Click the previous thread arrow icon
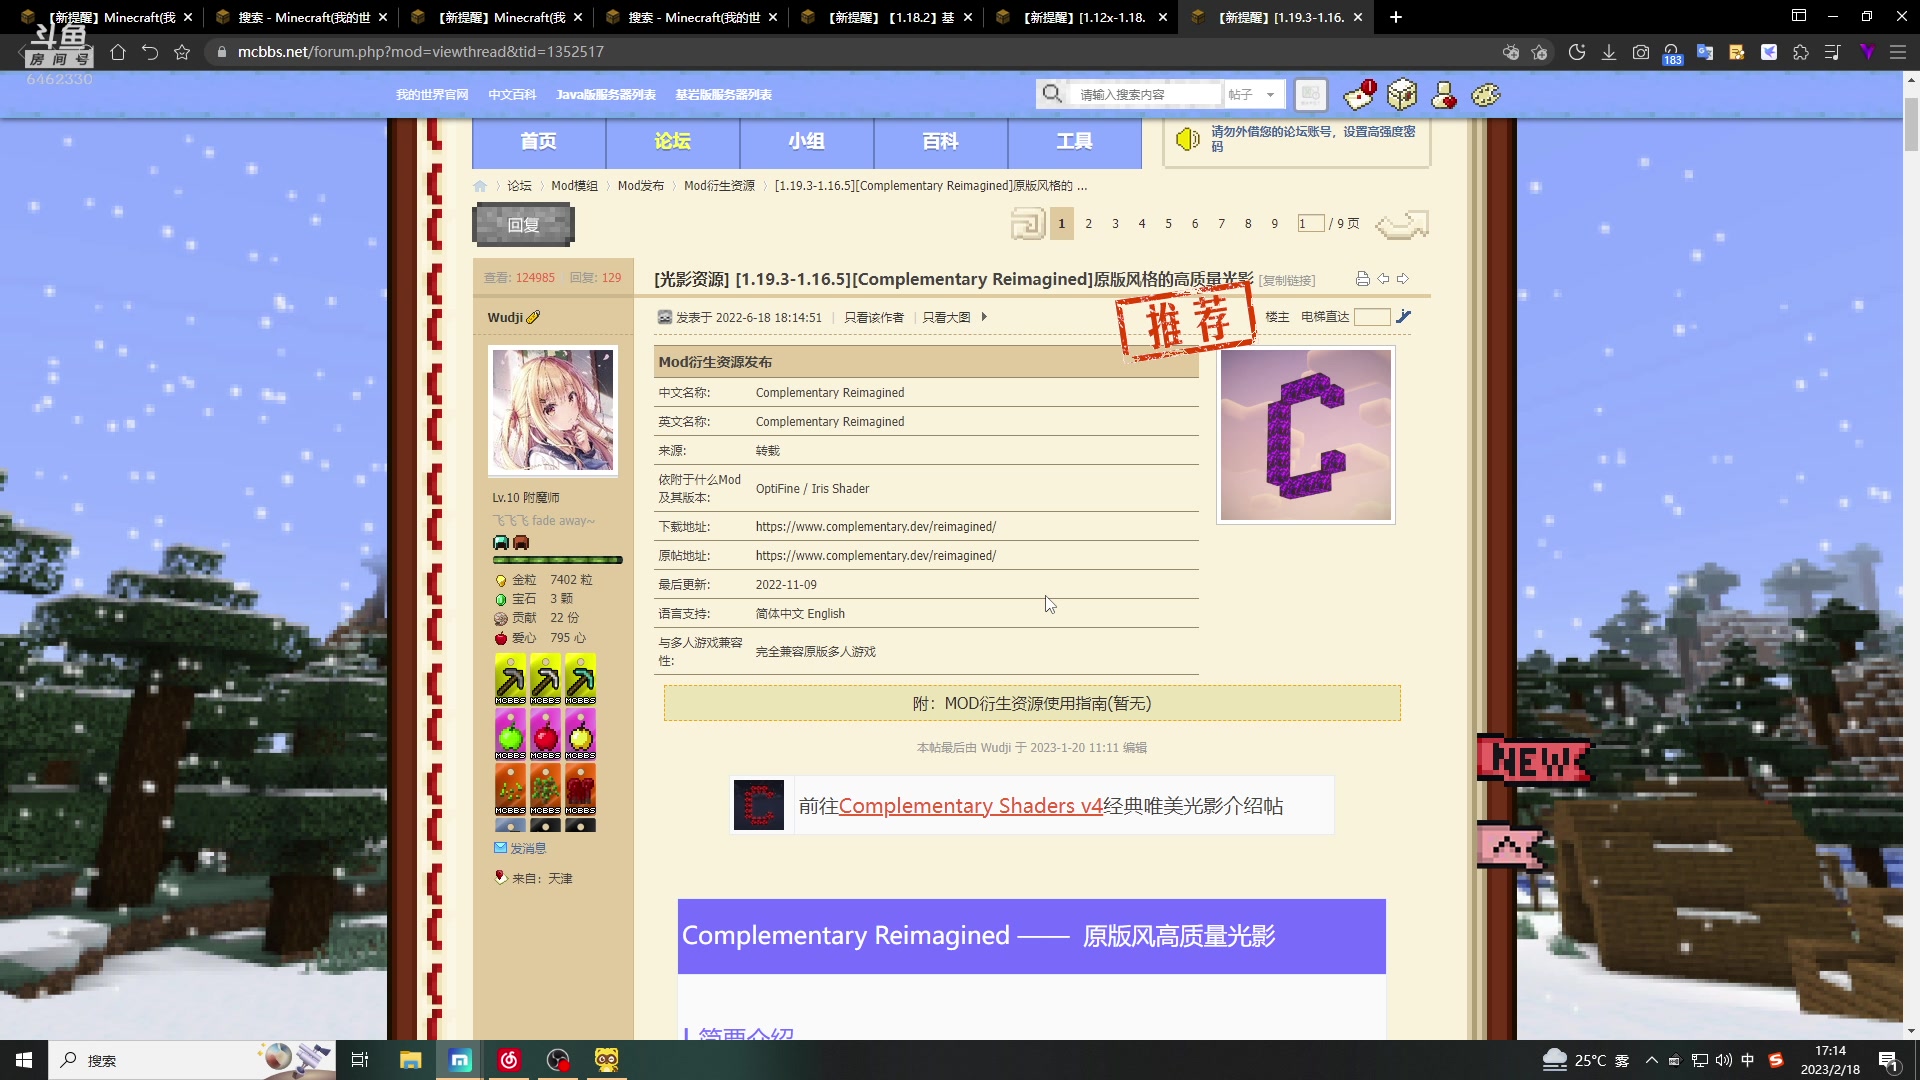 (x=1383, y=279)
